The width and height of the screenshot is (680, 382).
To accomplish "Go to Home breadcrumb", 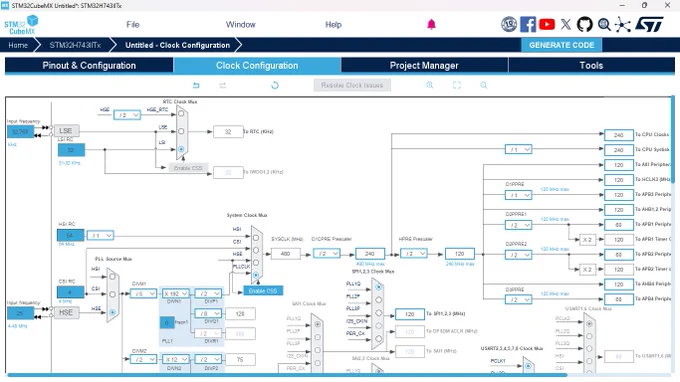I will pyautogui.click(x=18, y=45).
